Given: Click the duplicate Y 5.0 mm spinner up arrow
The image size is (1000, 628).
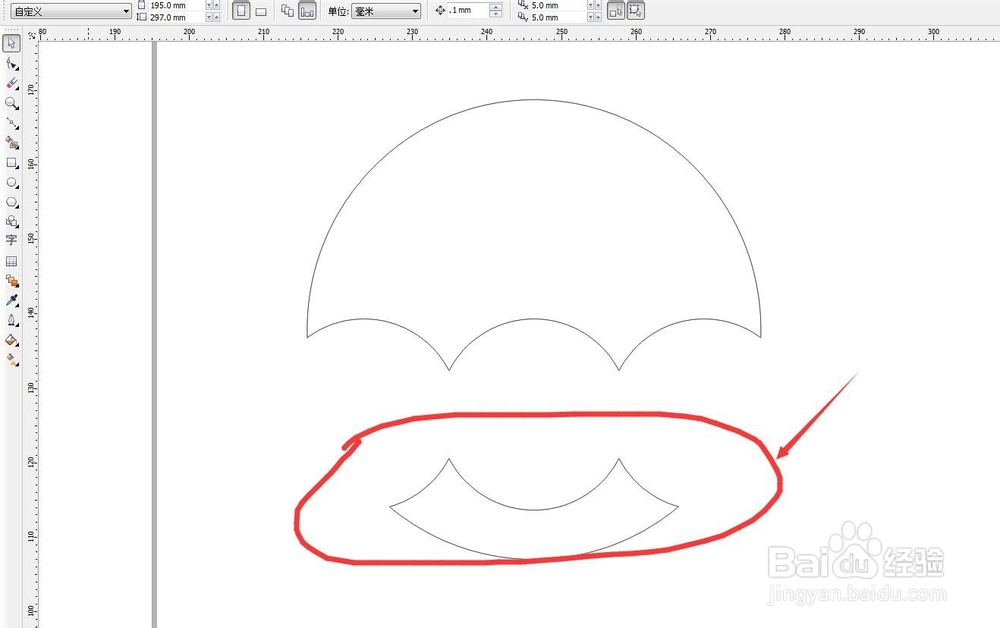Looking at the screenshot, I should tap(598, 17).
